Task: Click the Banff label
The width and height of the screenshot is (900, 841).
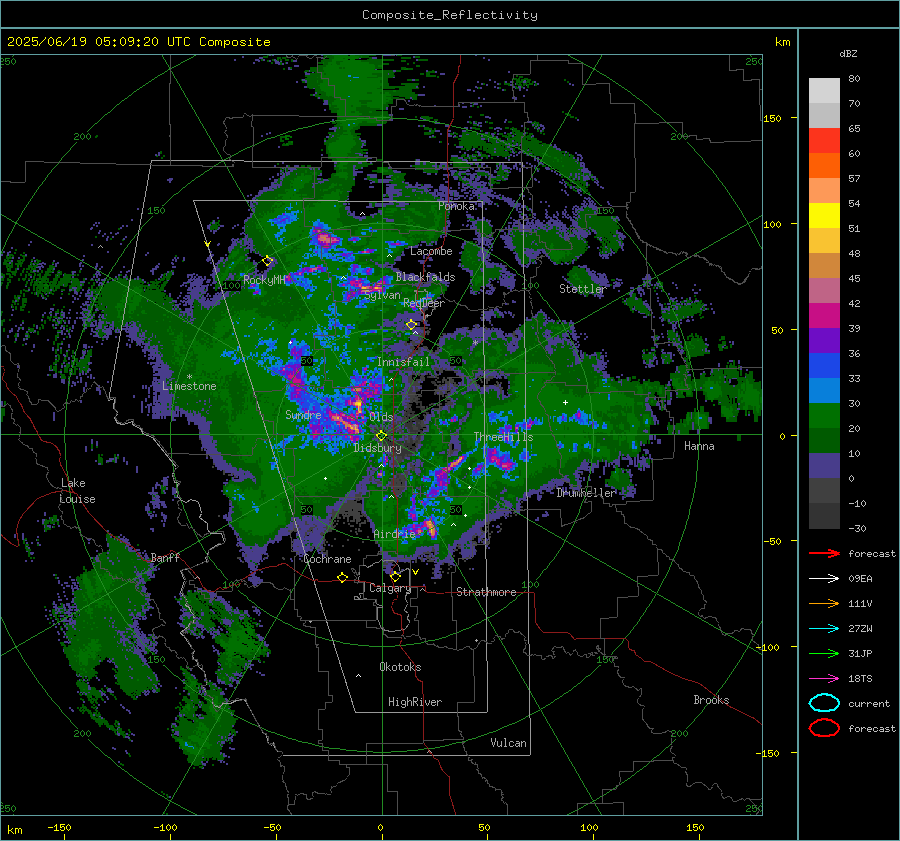Action: tap(165, 558)
